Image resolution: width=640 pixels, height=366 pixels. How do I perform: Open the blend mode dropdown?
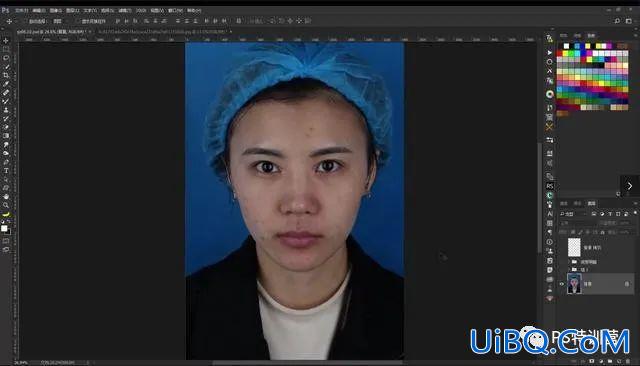pos(578,223)
